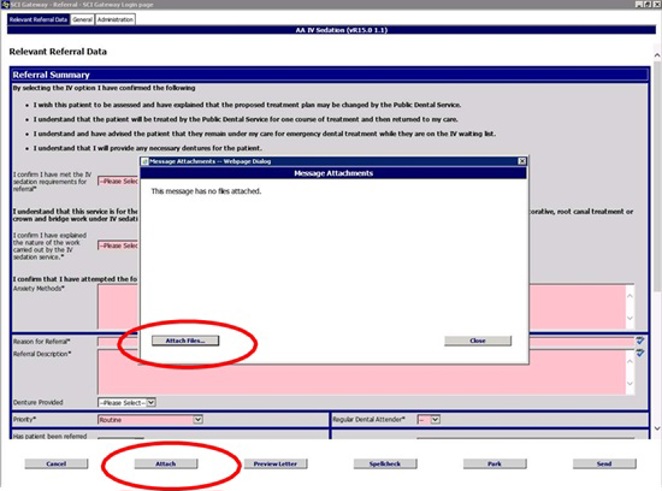
Task: Run Spellcheck on the referral
Action: tap(385, 464)
